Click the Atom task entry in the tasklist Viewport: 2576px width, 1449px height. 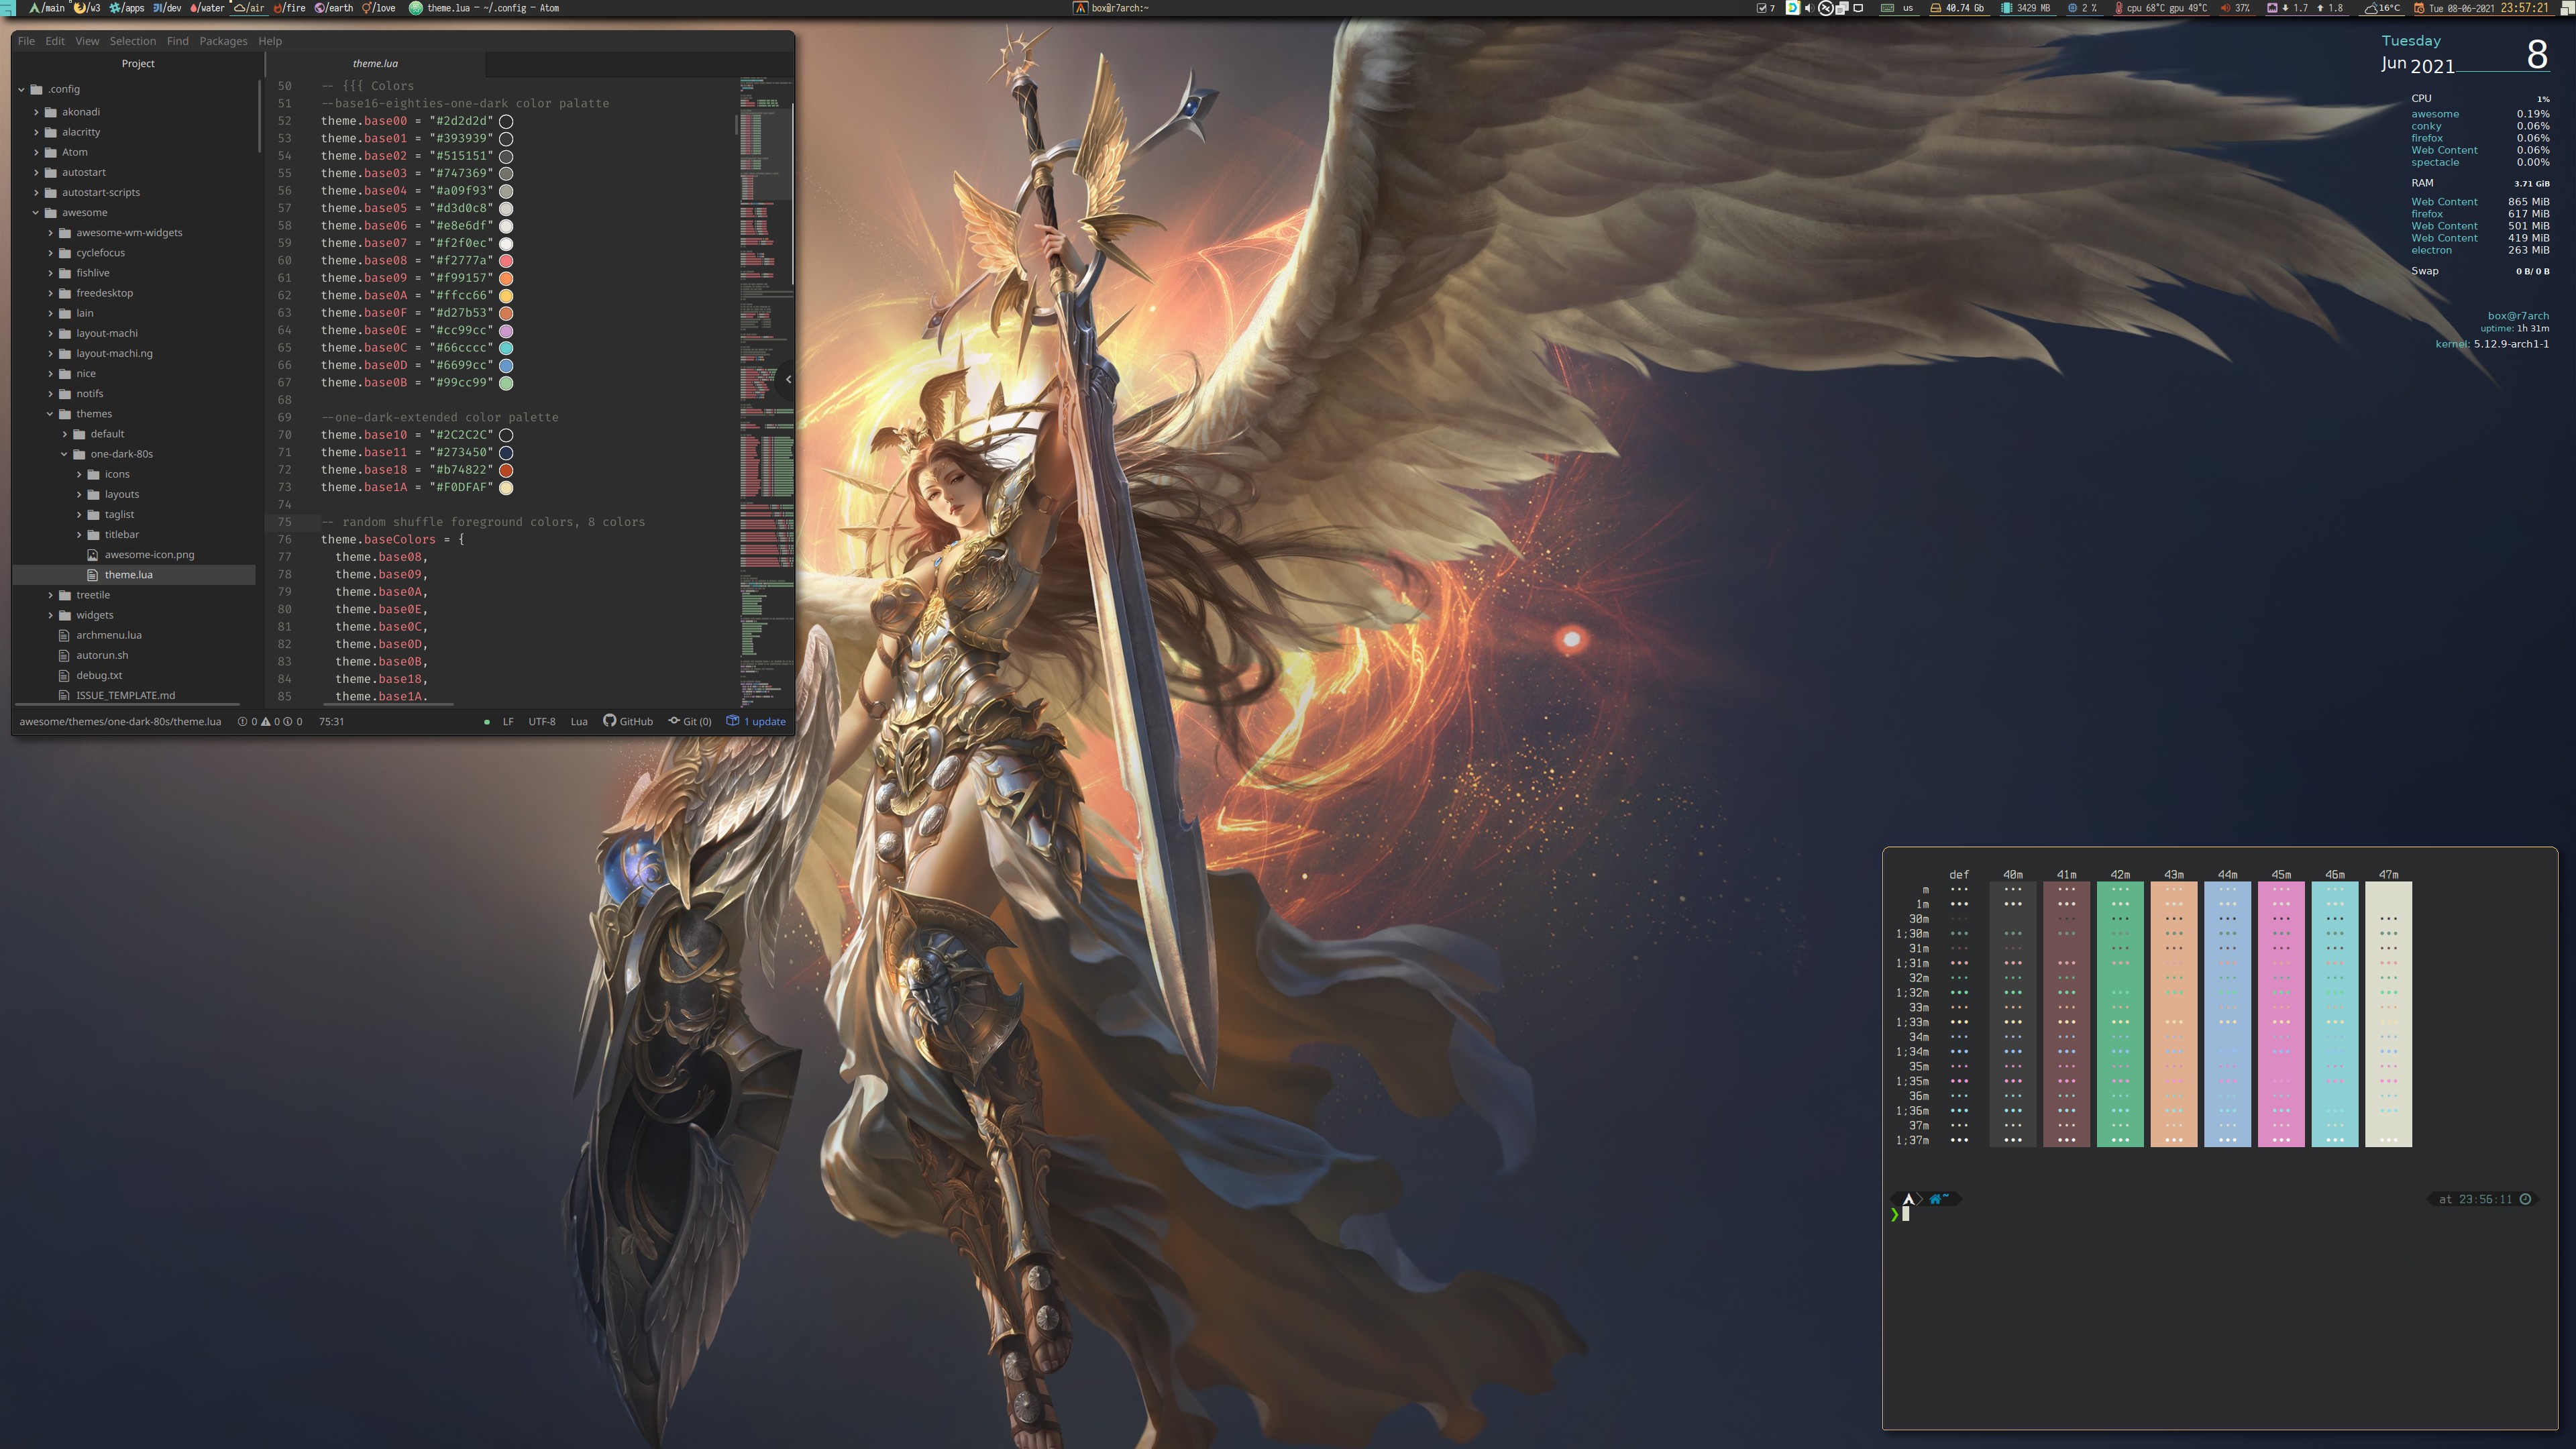[x=484, y=8]
